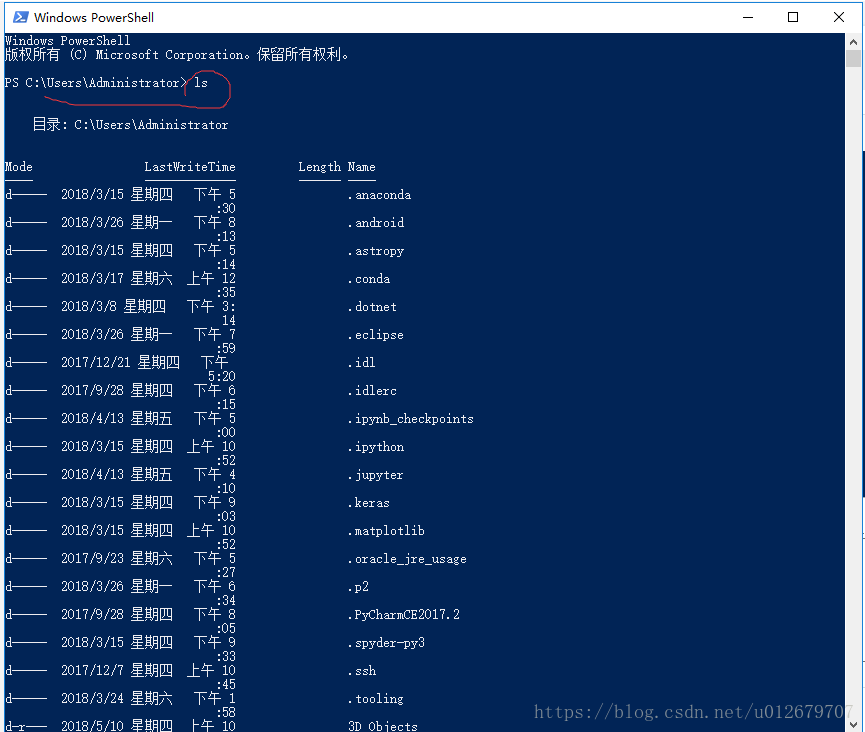Screen dimensions: 865x732
Task: Click the '.p2' directory name
Action: click(358, 587)
